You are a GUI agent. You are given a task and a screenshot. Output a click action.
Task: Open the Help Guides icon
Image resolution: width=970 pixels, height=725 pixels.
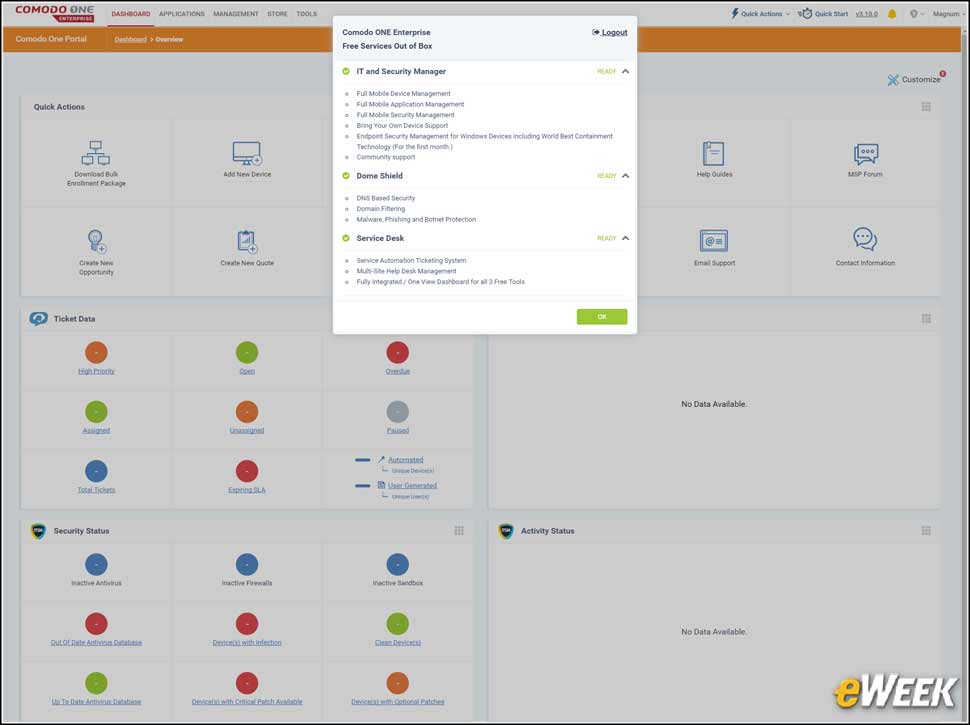pos(713,153)
